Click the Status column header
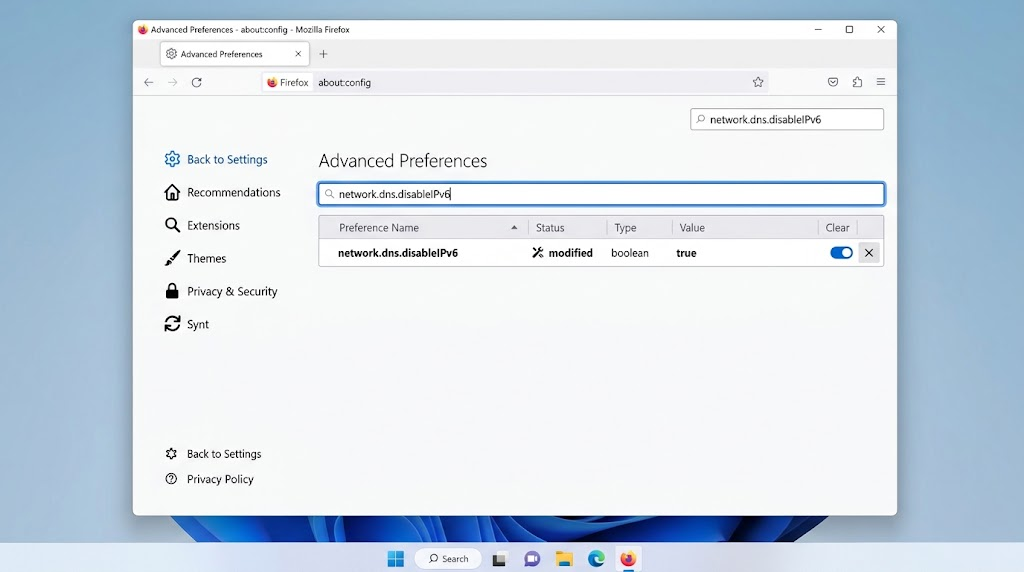Image resolution: width=1024 pixels, height=572 pixels. [x=567, y=227]
